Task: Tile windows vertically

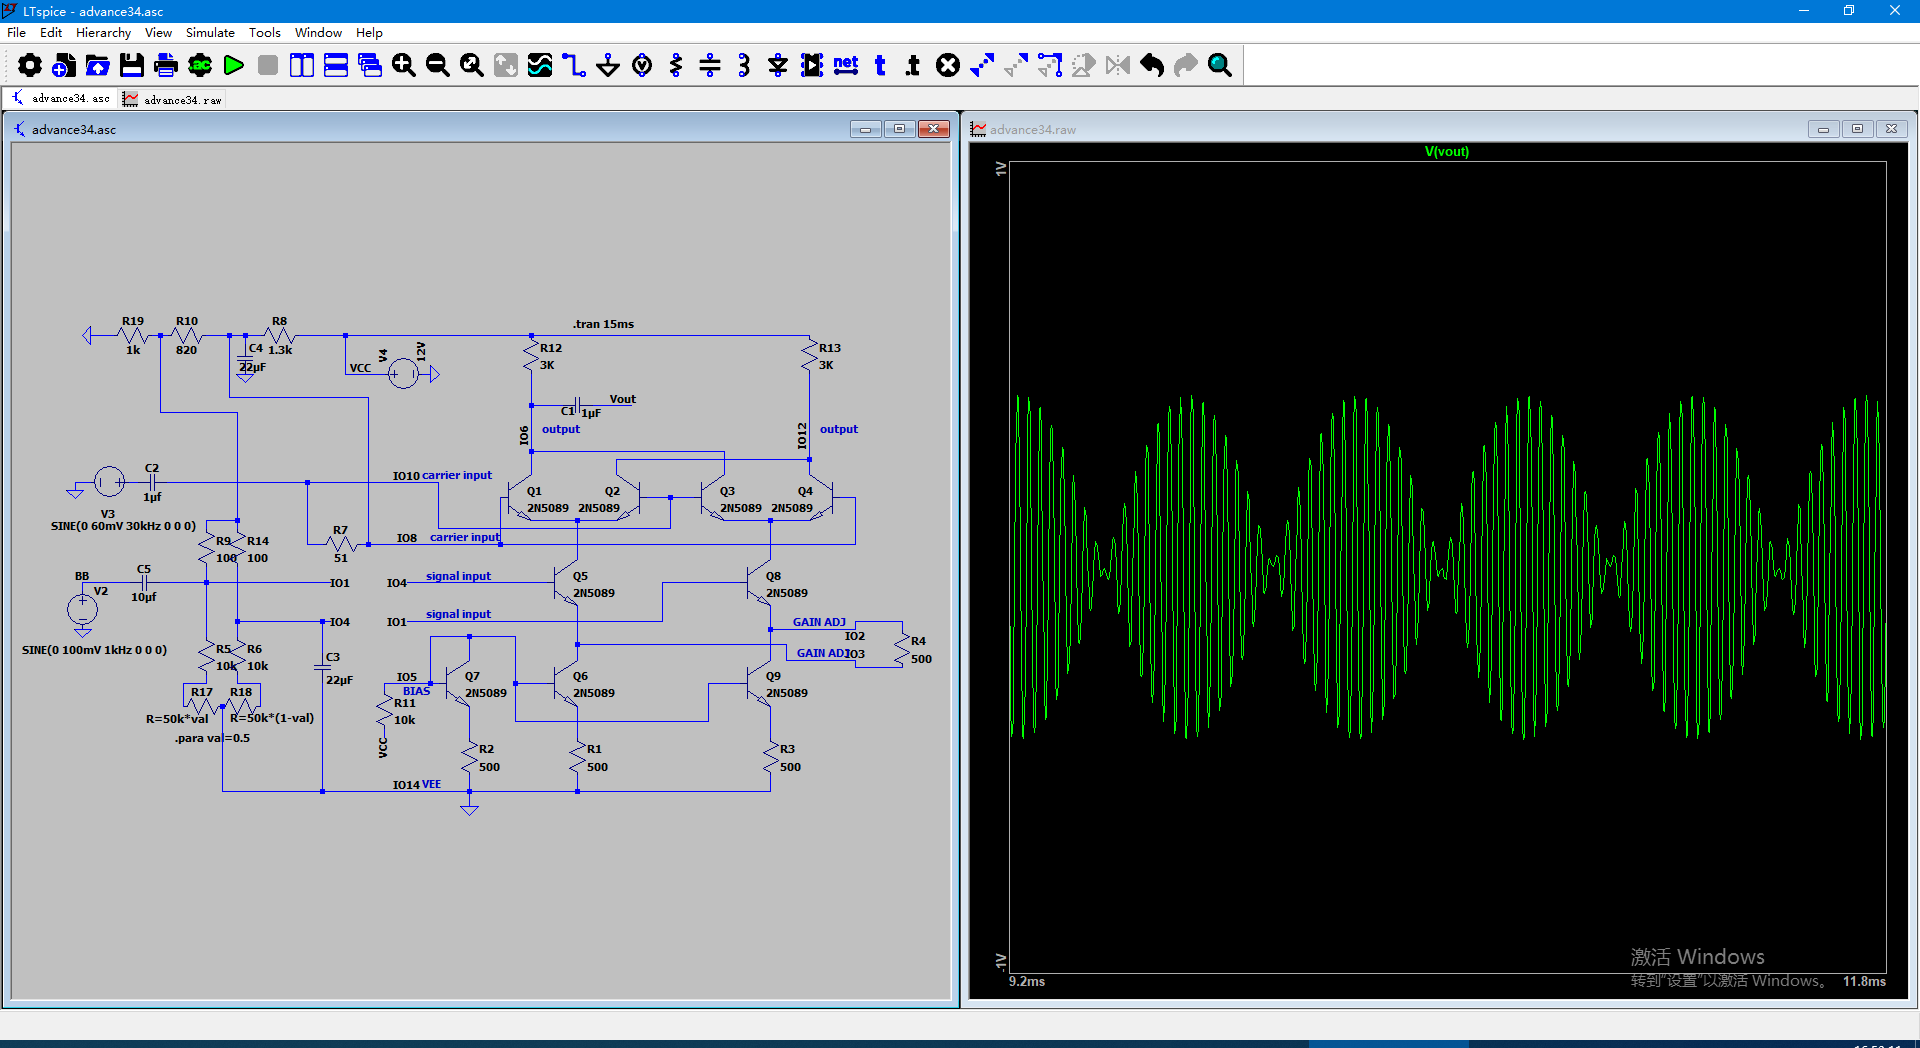Action: pyautogui.click(x=302, y=66)
